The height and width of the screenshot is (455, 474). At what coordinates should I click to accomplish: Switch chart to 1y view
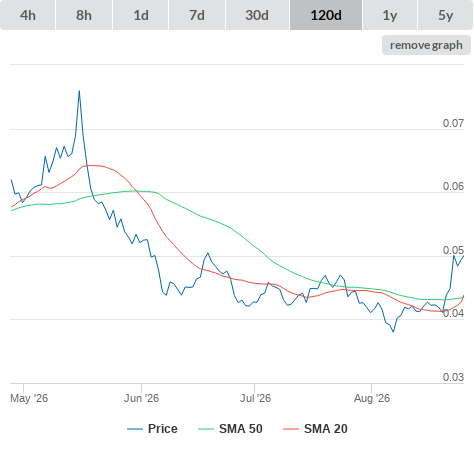390,15
